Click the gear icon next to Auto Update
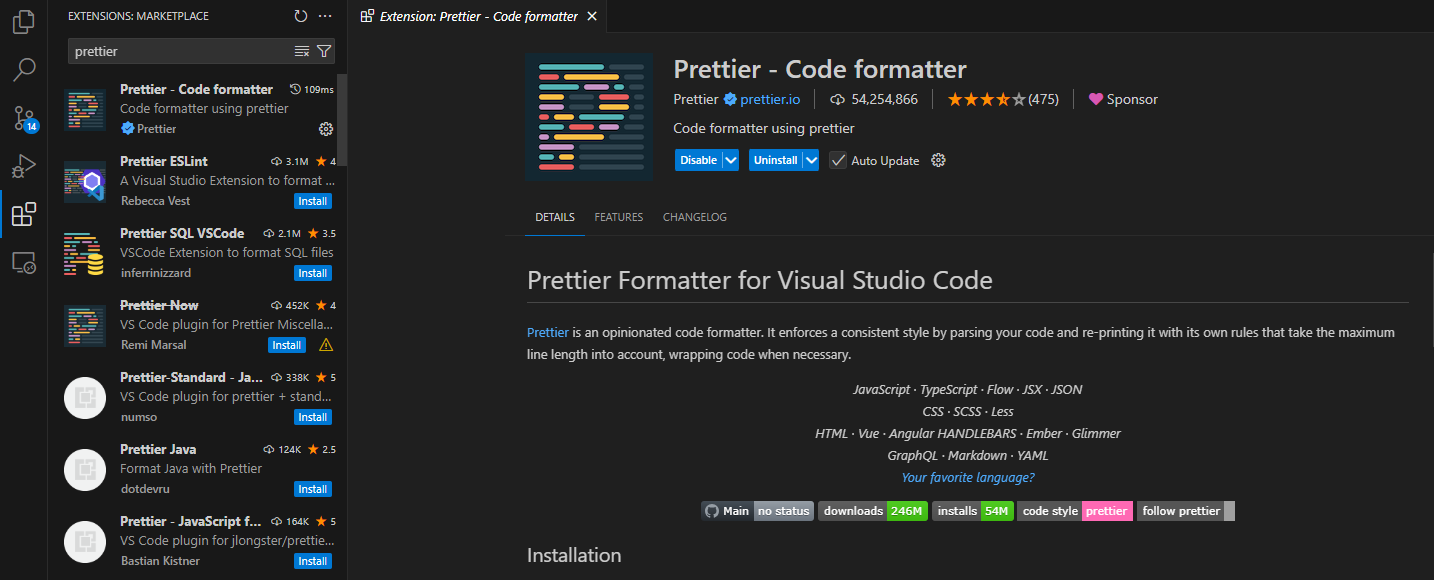Screen dimensions: 1434x580 point(938,160)
